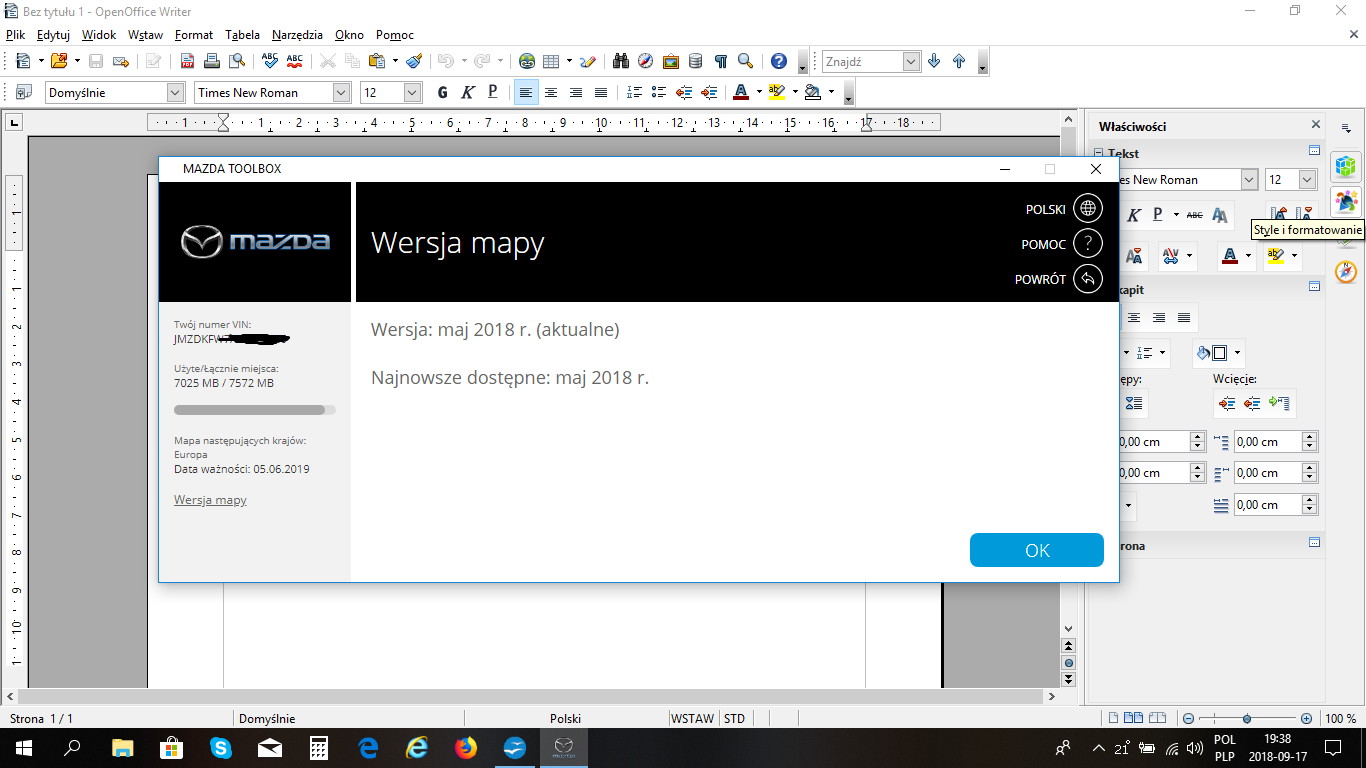
Task: Expand the Domyślnie paragraph style dropdown
Action: click(176, 92)
